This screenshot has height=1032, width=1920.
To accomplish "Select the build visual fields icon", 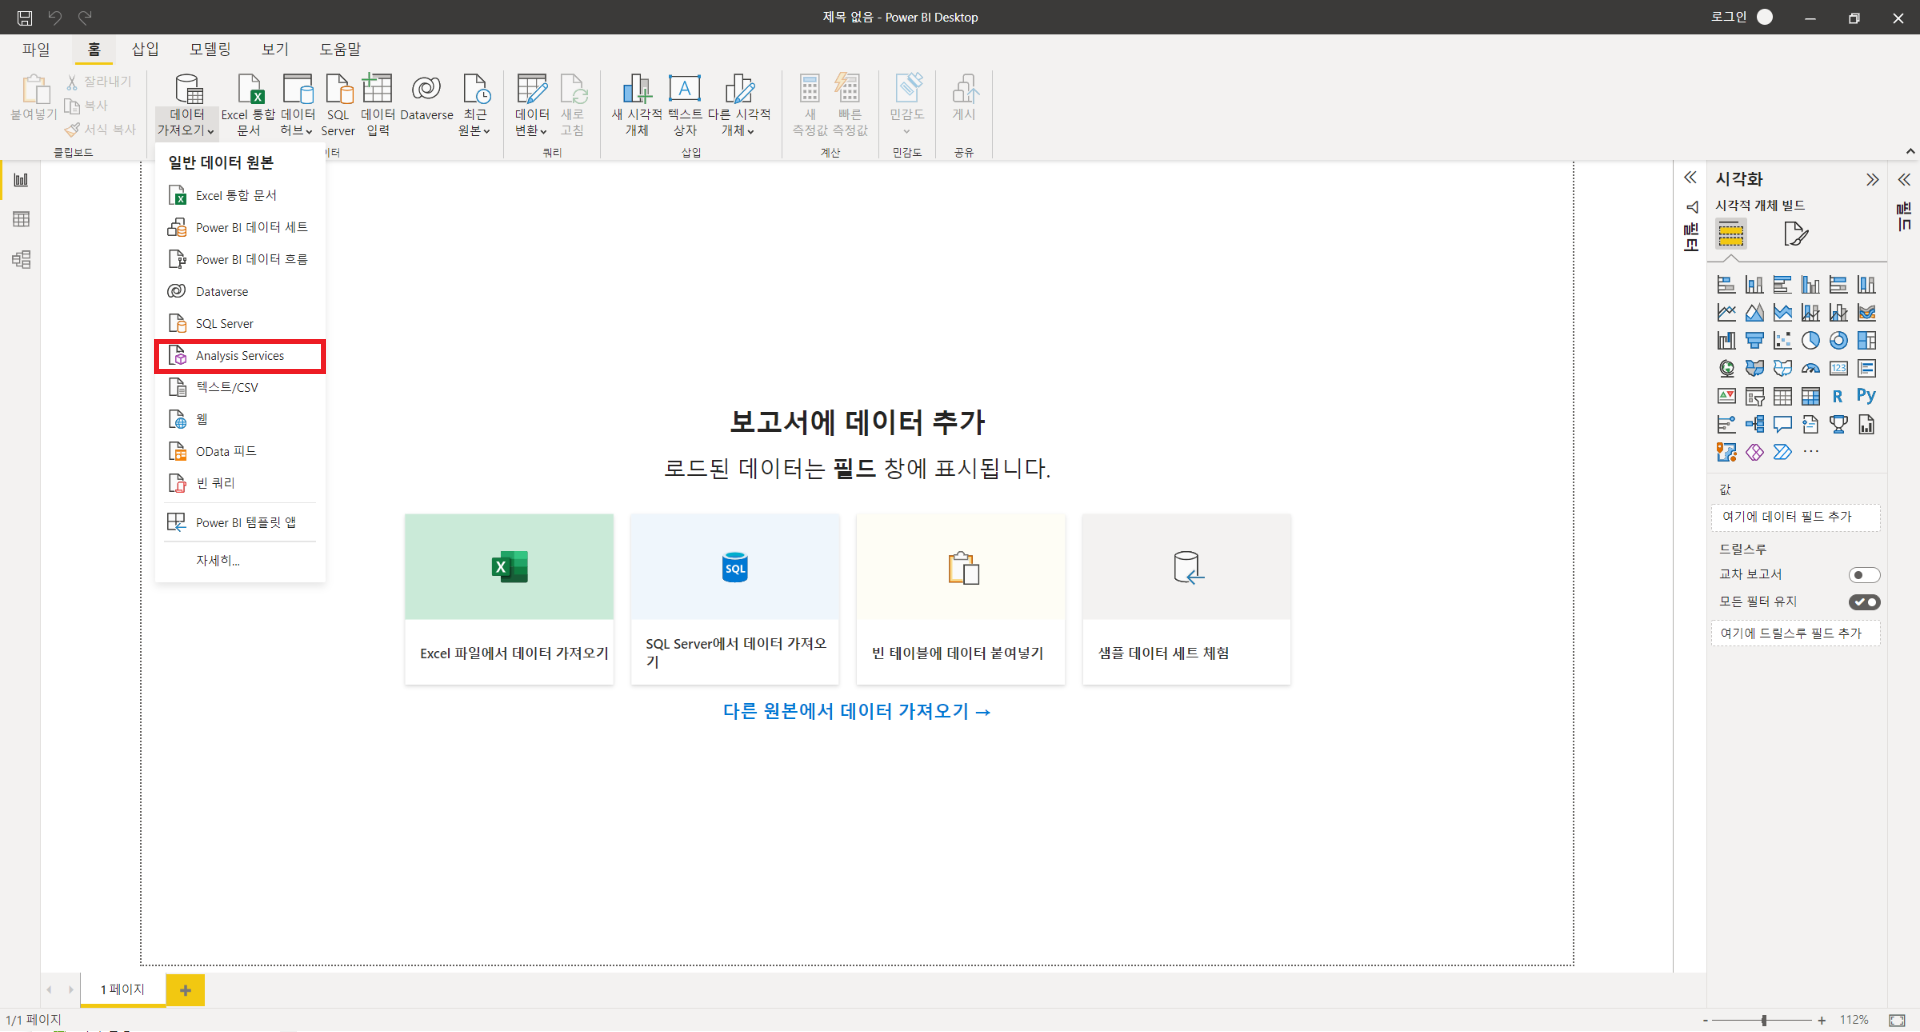I will pos(1731,235).
